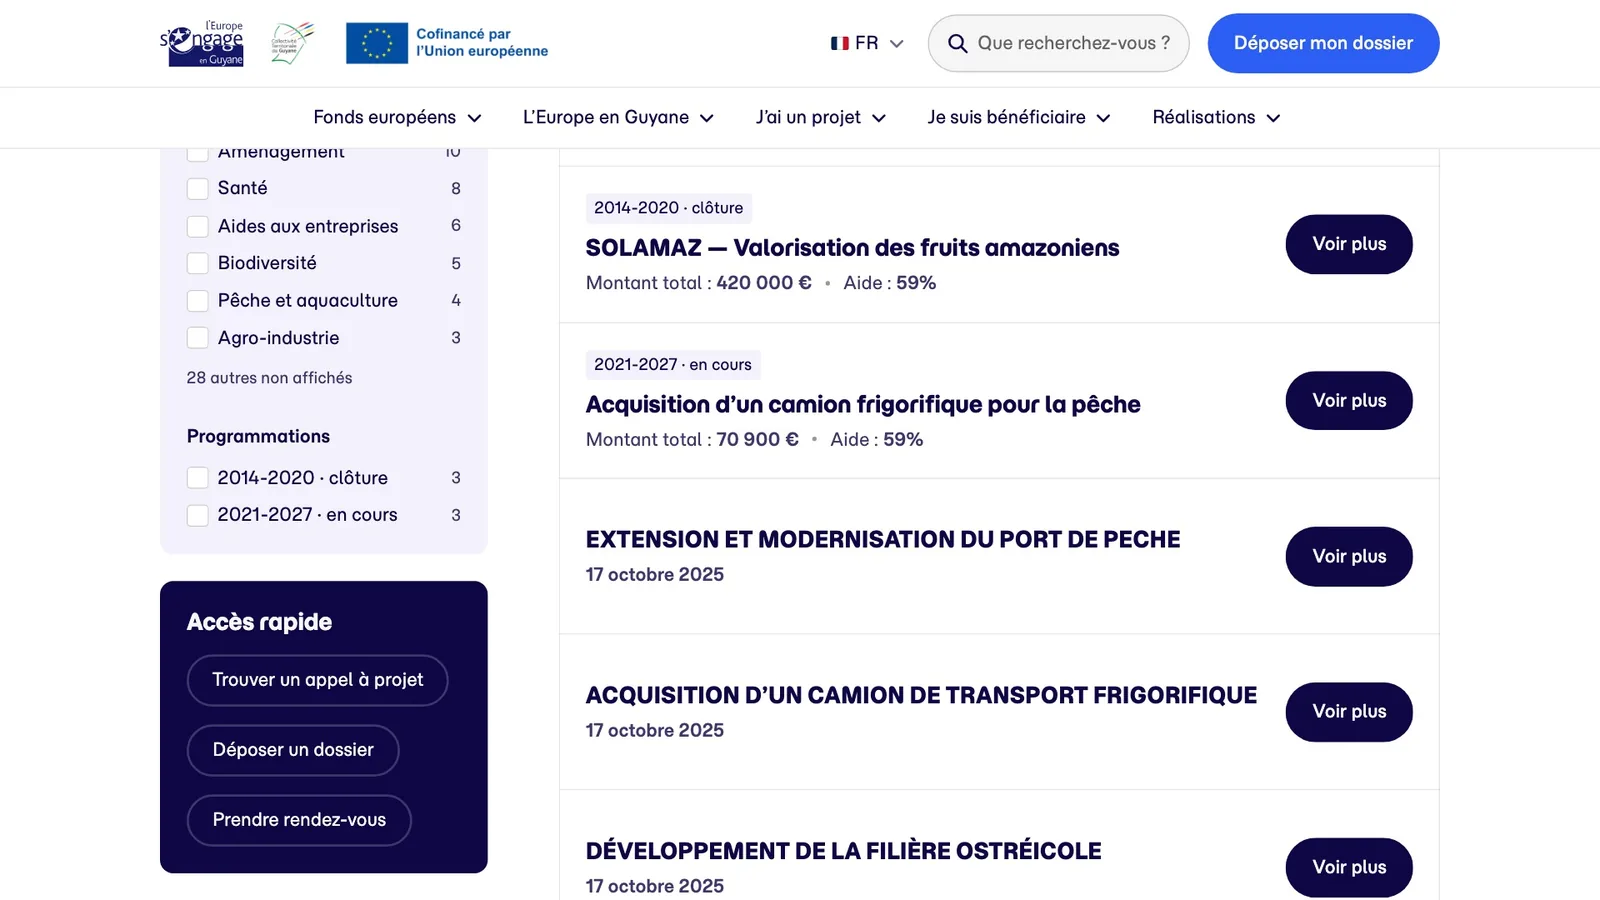Focus the Que recherchez-vous search field
Image resolution: width=1600 pixels, height=900 pixels.
point(1059,43)
